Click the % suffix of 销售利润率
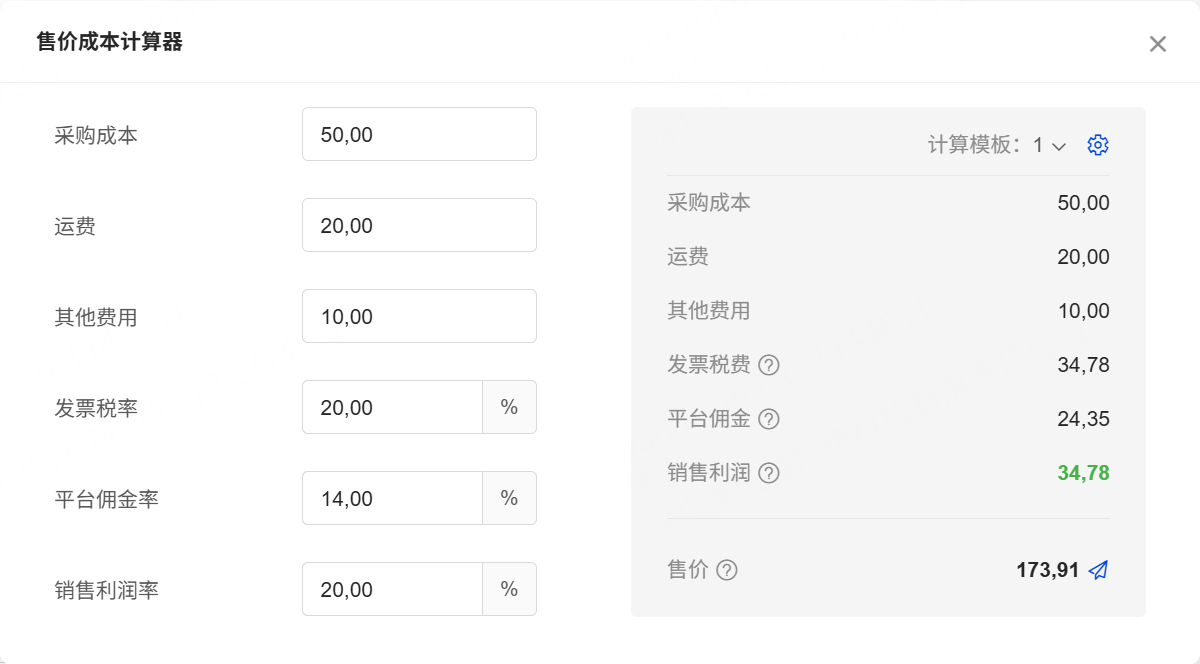Viewport: 1200px width, 664px height. pyautogui.click(x=510, y=589)
